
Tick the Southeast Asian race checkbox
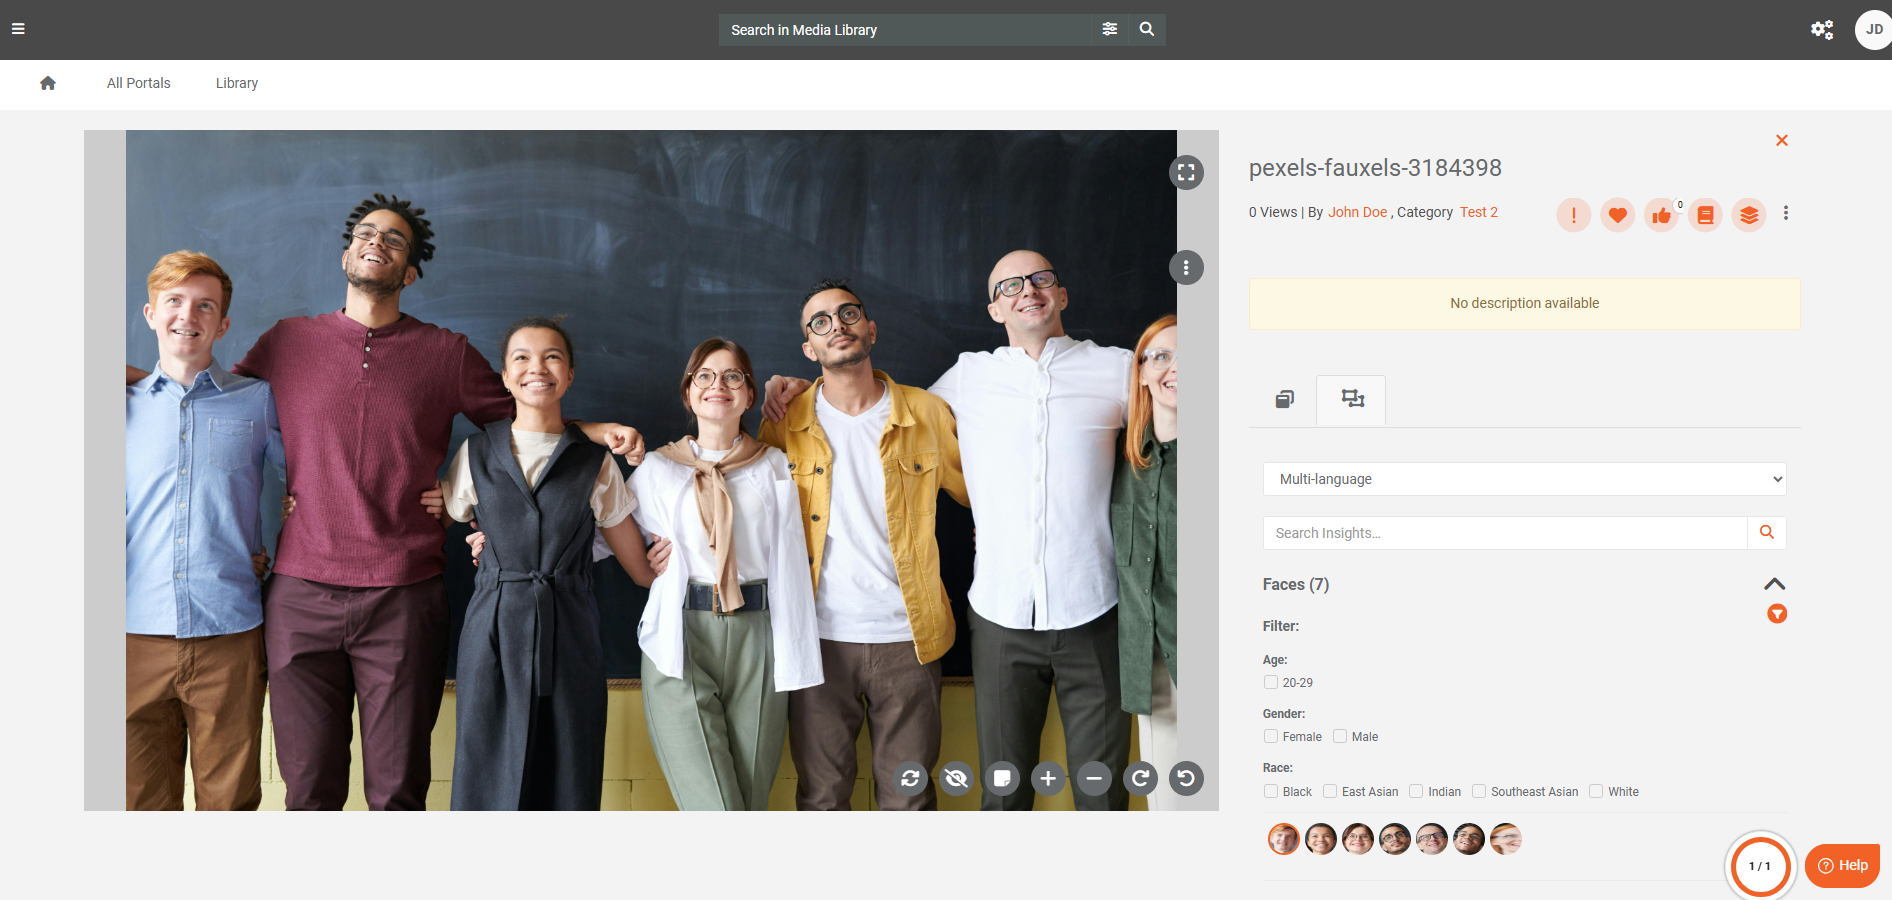1479,791
